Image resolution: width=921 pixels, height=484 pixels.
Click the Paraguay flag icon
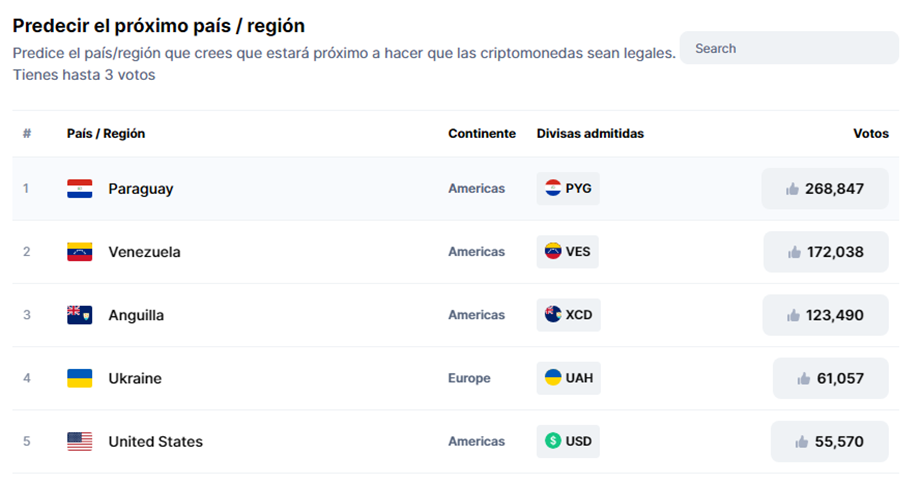coord(79,189)
